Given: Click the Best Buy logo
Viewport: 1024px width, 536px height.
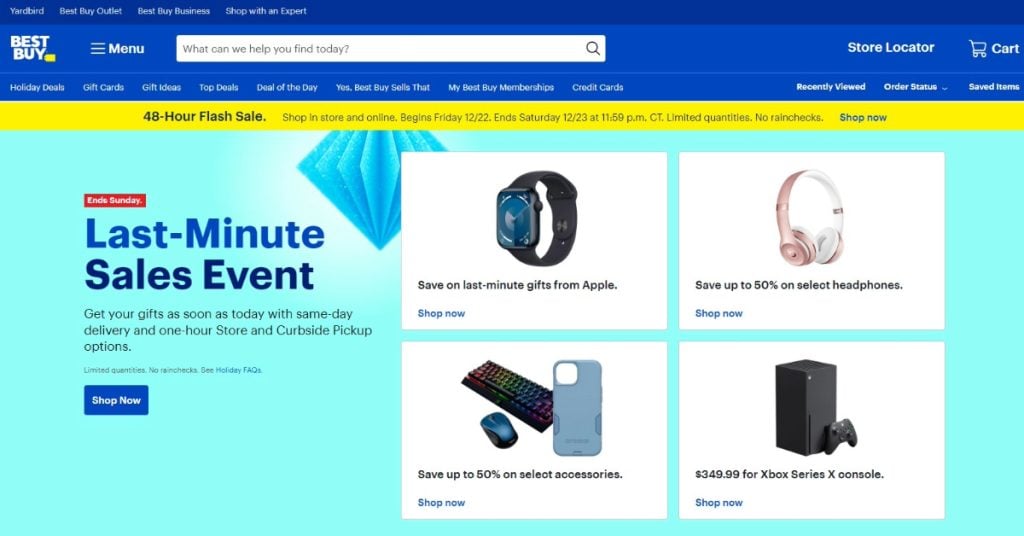Looking at the screenshot, I should tap(33, 48).
